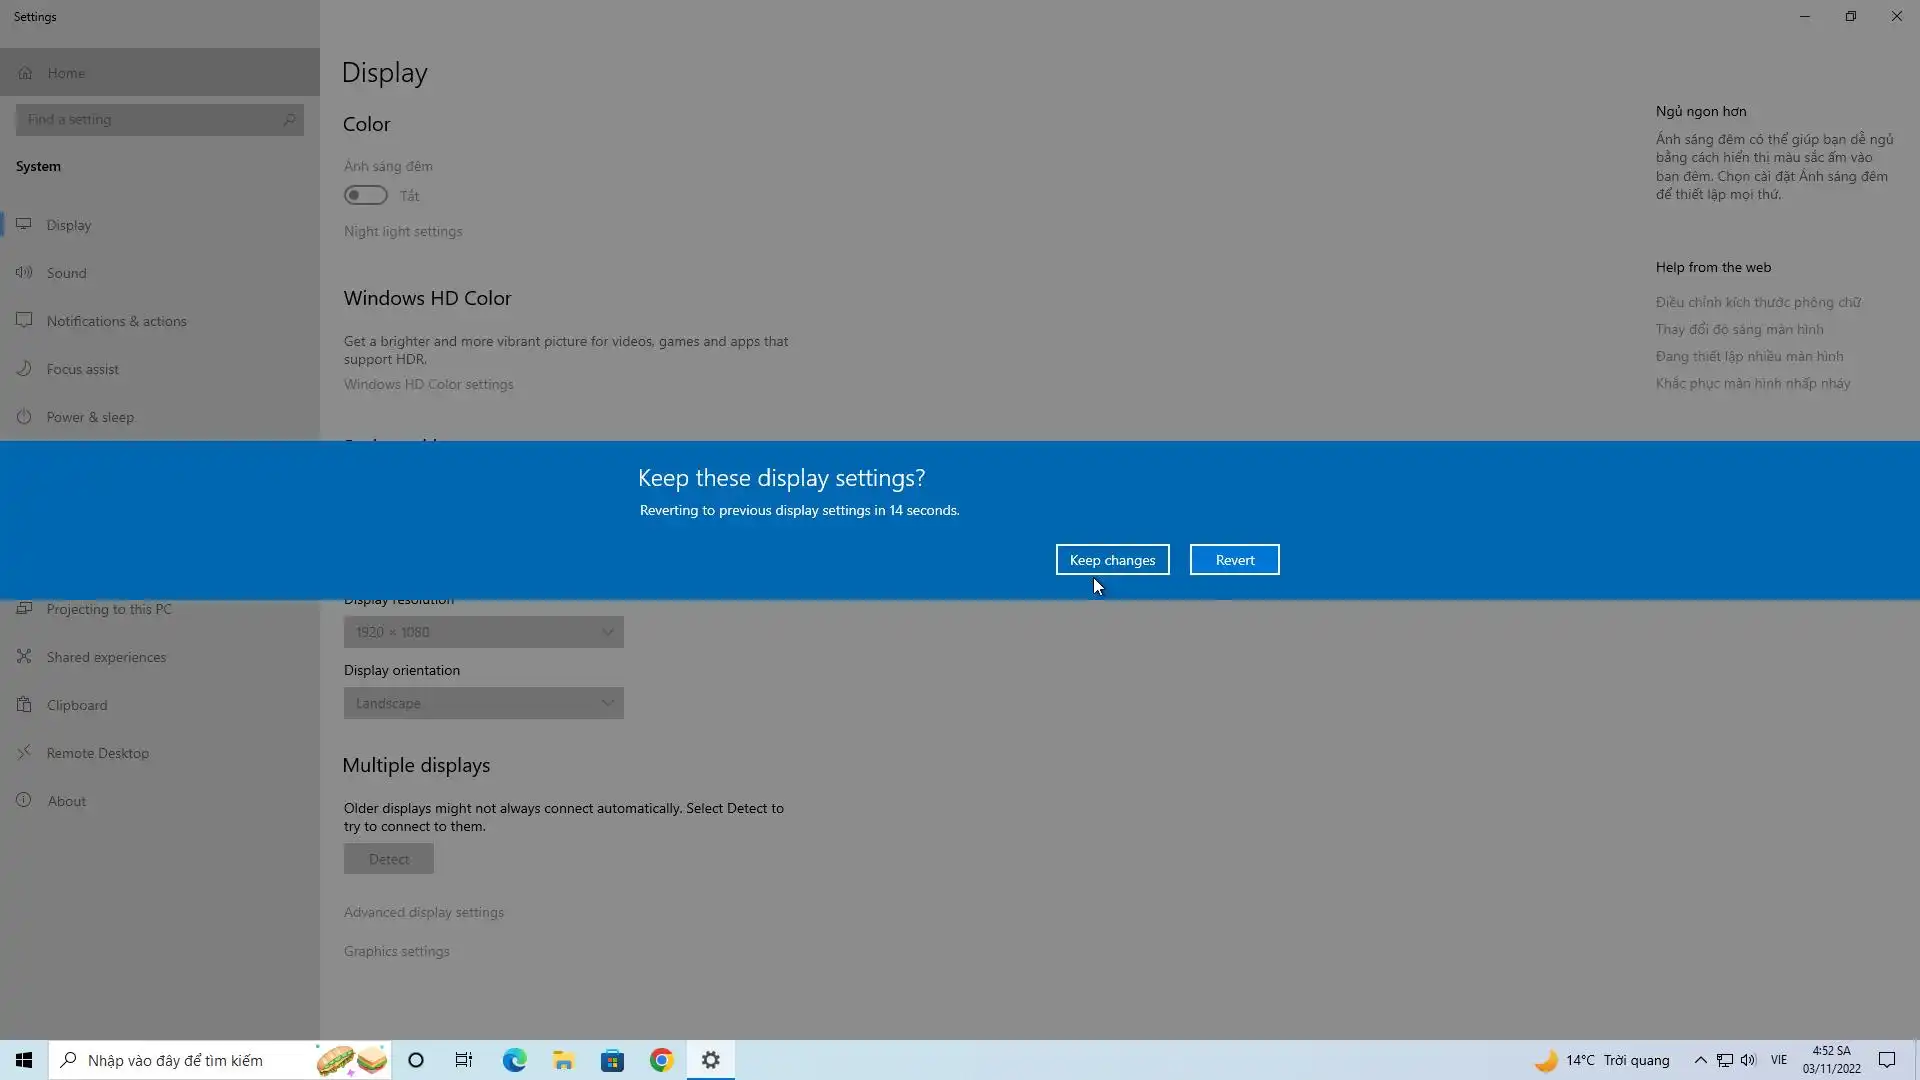This screenshot has width=1920, height=1080.
Task: Click the Revert button
Action: [x=1234, y=560]
